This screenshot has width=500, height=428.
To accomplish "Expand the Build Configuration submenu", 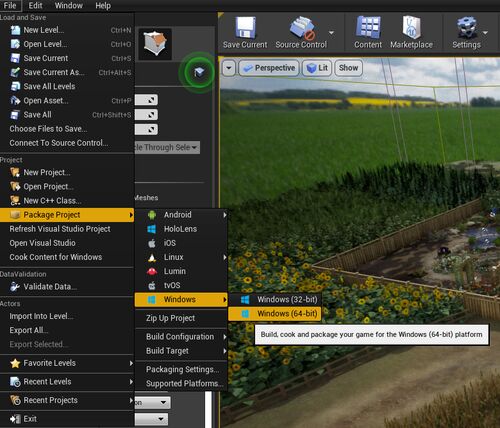I will point(181,337).
